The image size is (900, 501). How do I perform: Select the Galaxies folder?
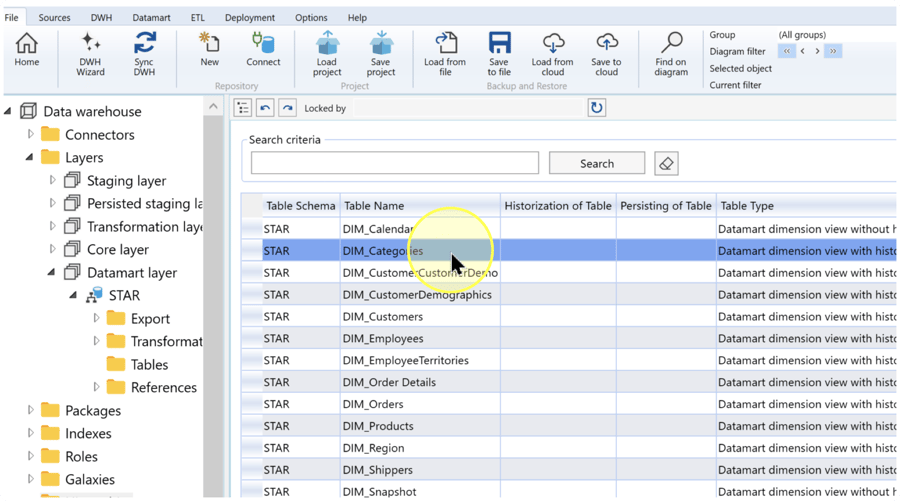pos(77,479)
